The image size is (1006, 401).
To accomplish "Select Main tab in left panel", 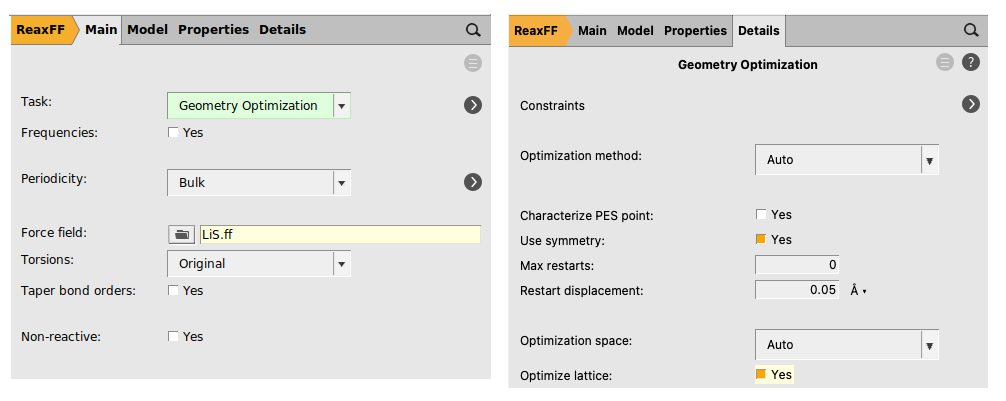I will coord(101,30).
